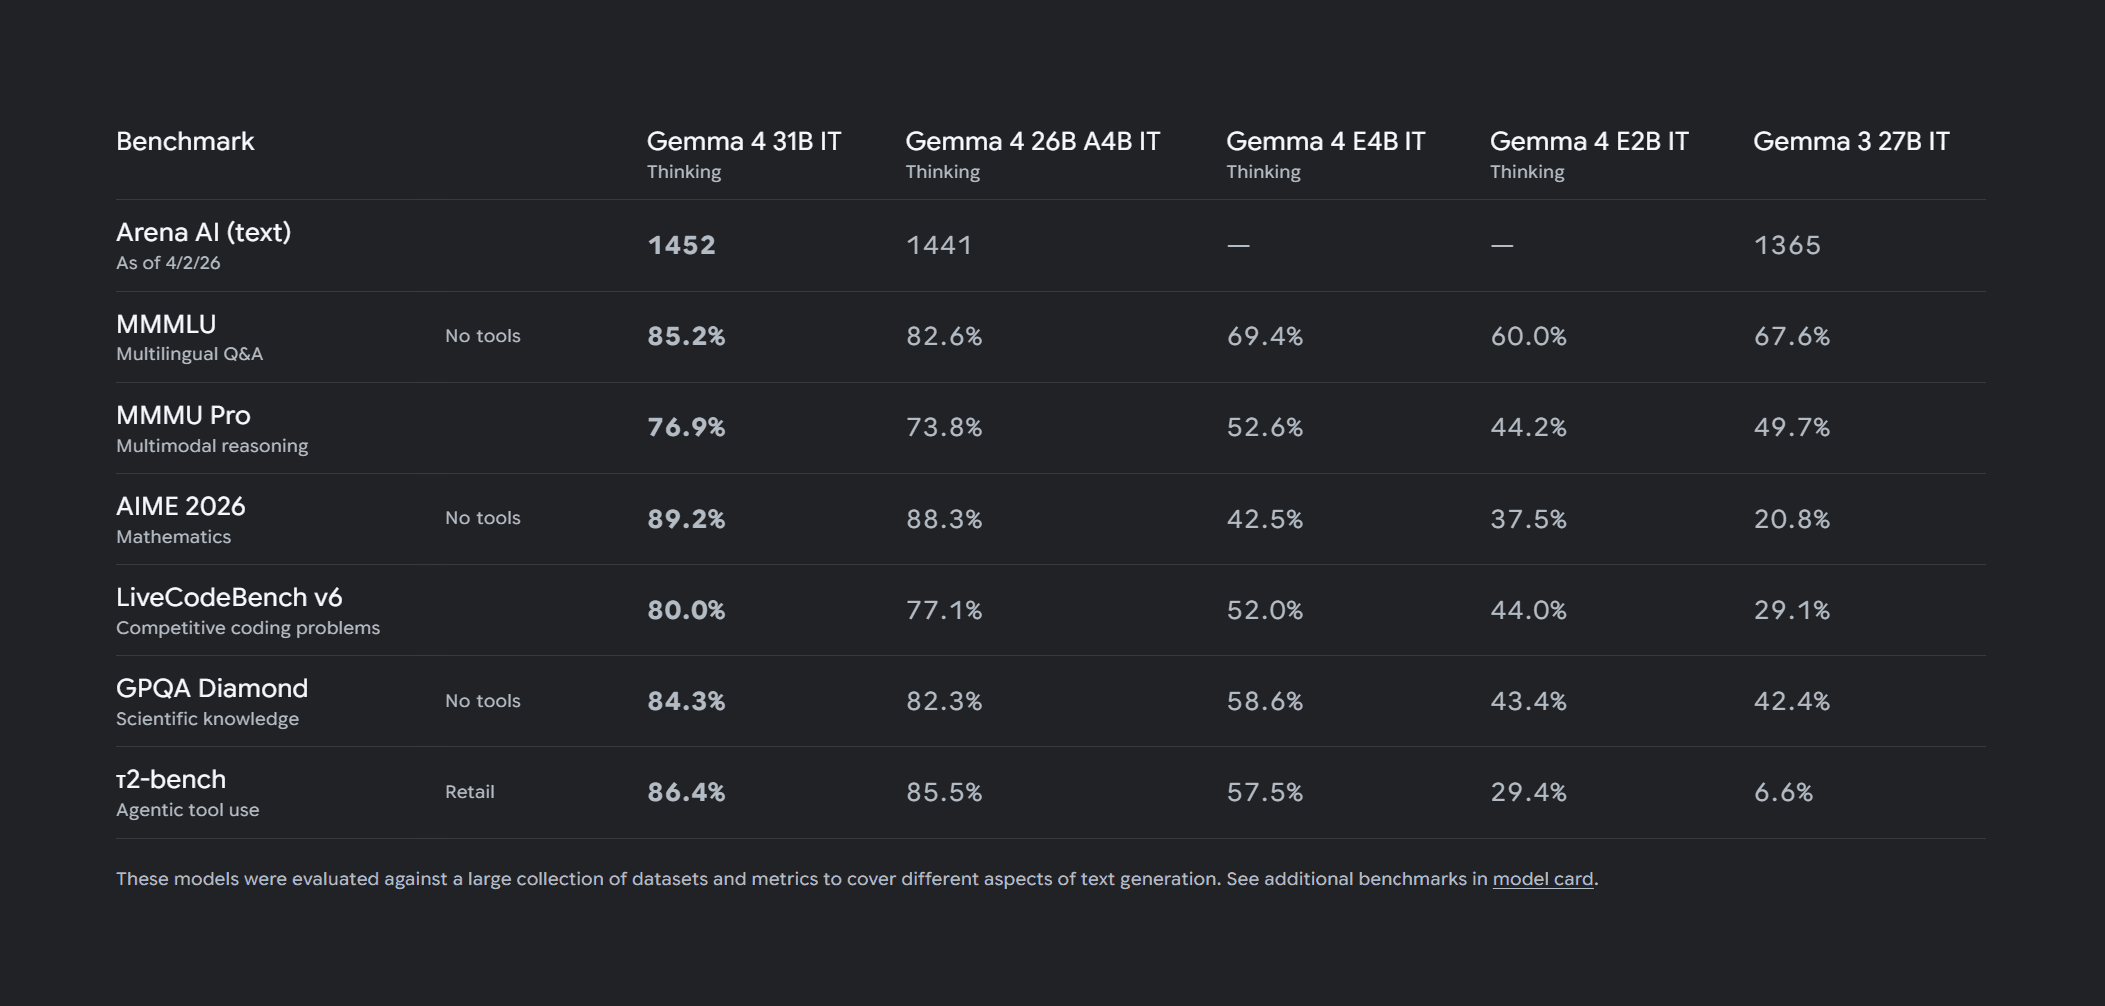Click the Gemma 4 26B A4B IT header
Screen dimensions: 2105x1006
[1032, 142]
